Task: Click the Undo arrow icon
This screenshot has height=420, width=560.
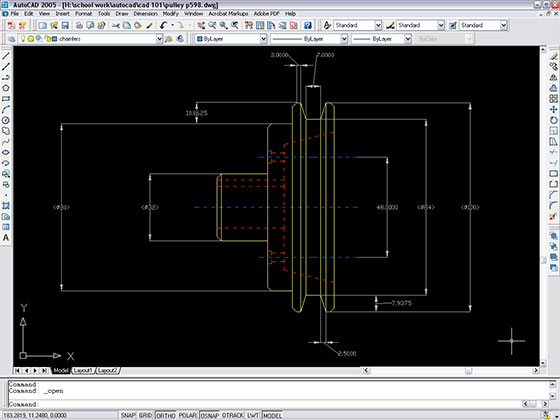Action: pyautogui.click(x=164, y=25)
